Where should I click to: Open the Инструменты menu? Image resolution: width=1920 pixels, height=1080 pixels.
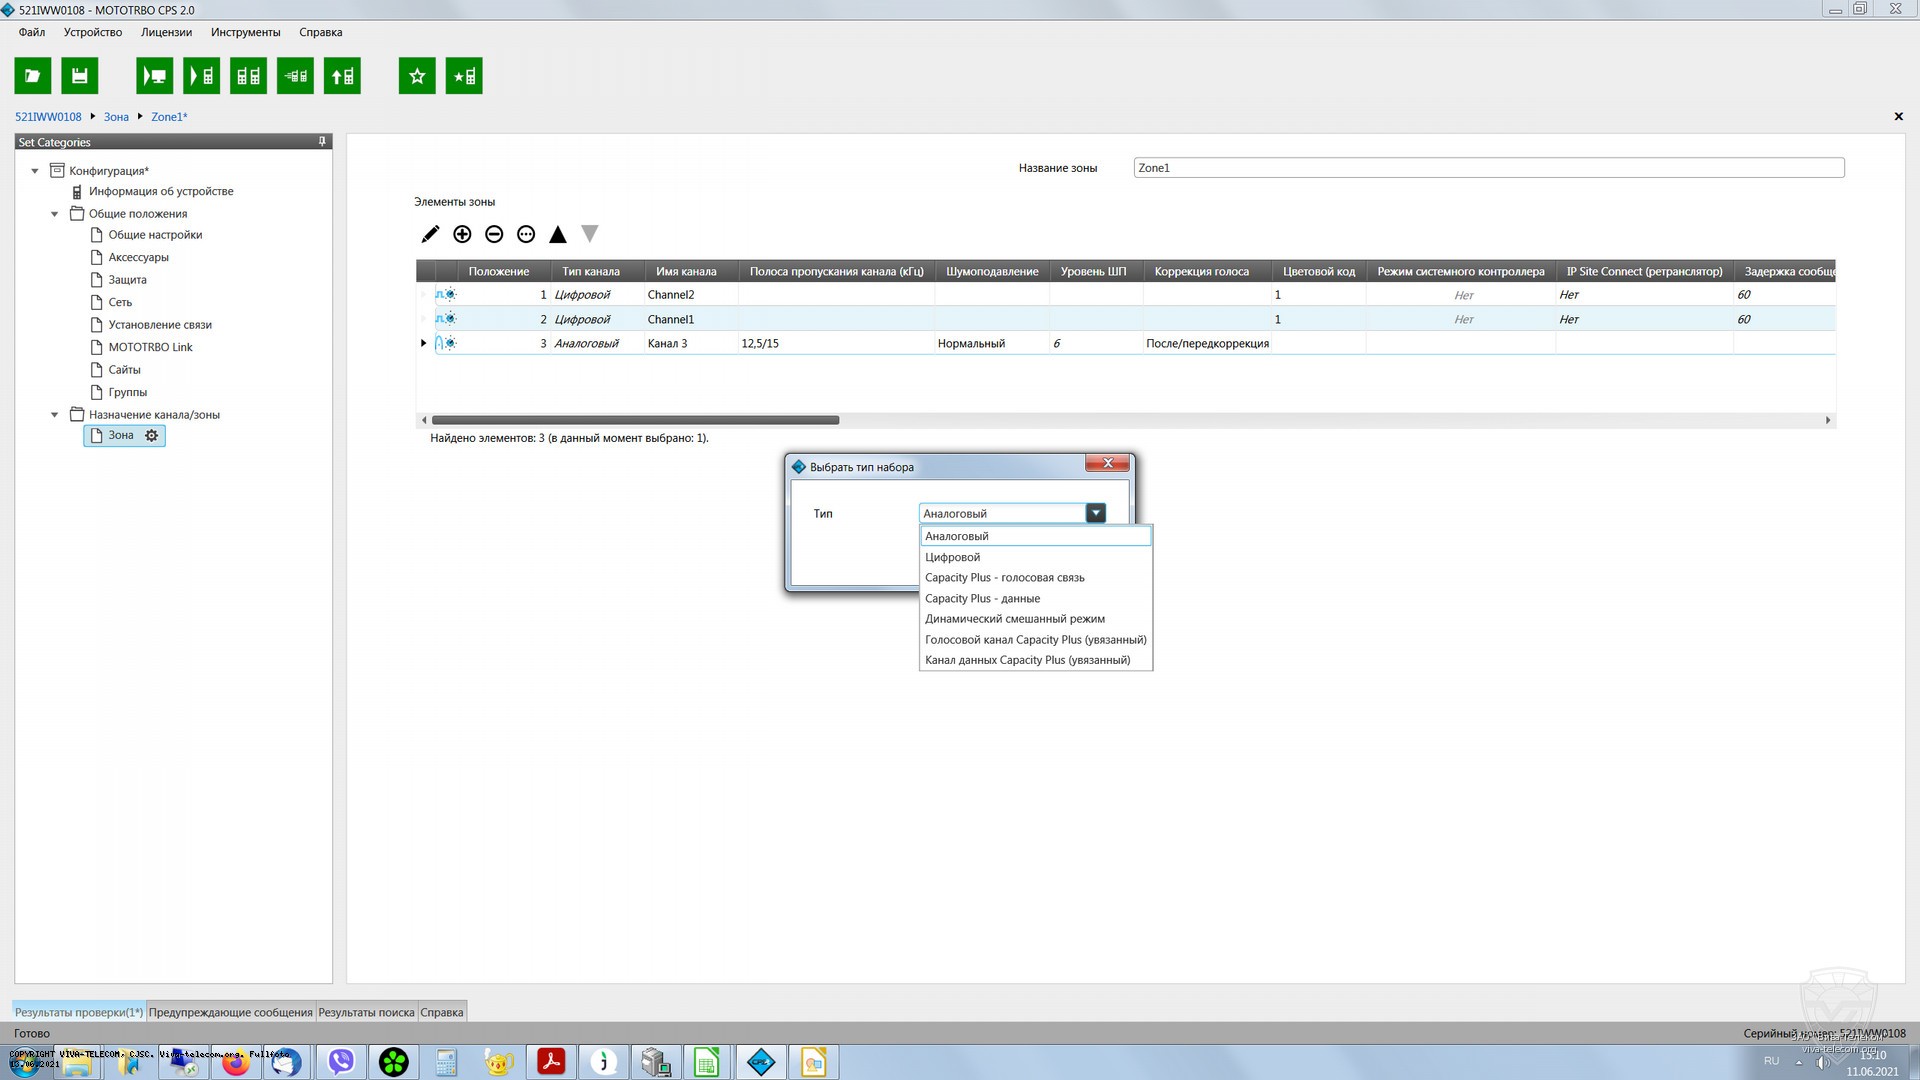click(x=245, y=32)
